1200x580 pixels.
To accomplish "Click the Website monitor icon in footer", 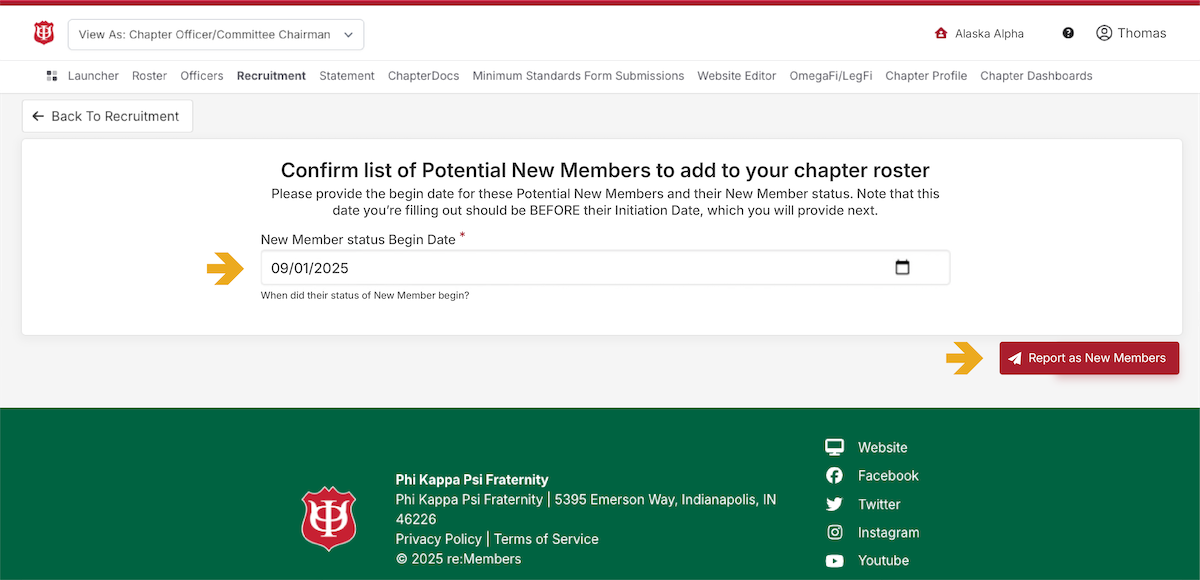I will click(x=834, y=447).
